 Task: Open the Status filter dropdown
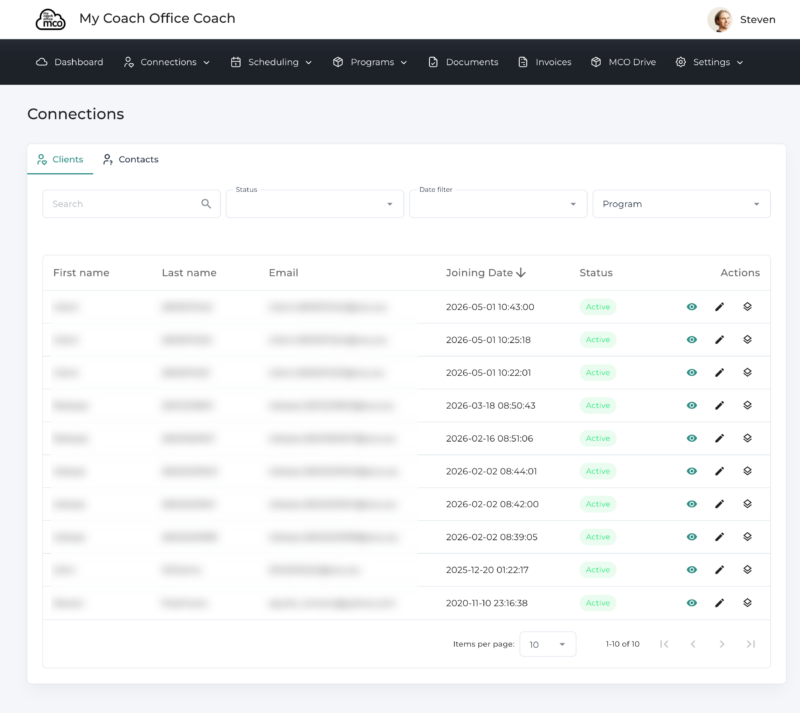coord(315,204)
